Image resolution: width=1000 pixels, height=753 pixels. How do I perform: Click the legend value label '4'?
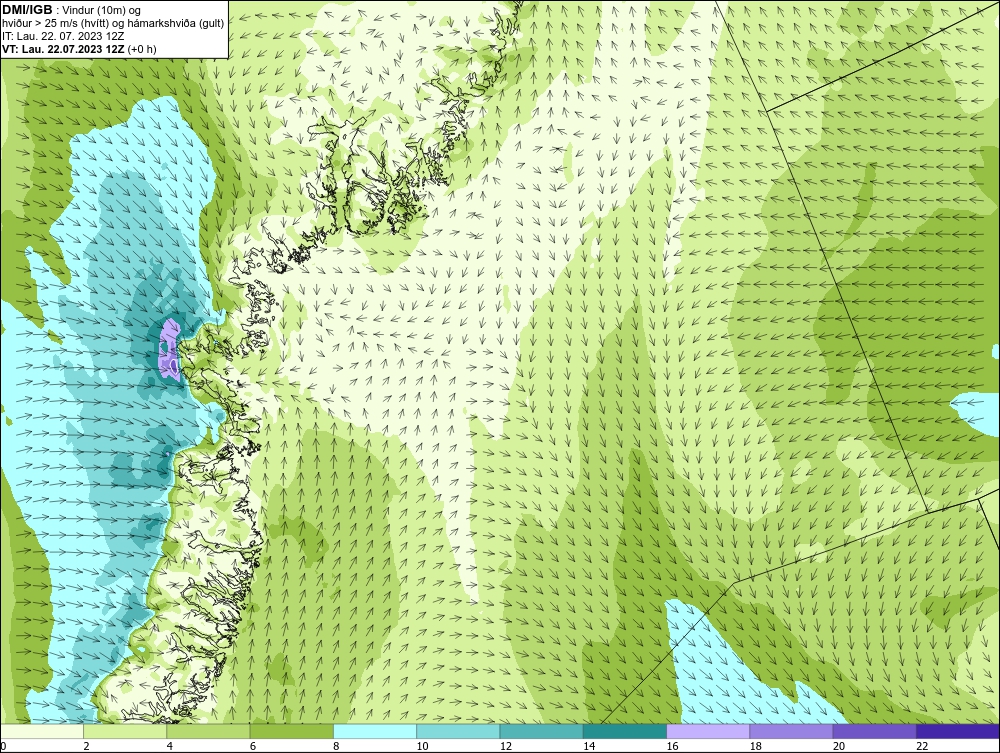[x=170, y=747]
